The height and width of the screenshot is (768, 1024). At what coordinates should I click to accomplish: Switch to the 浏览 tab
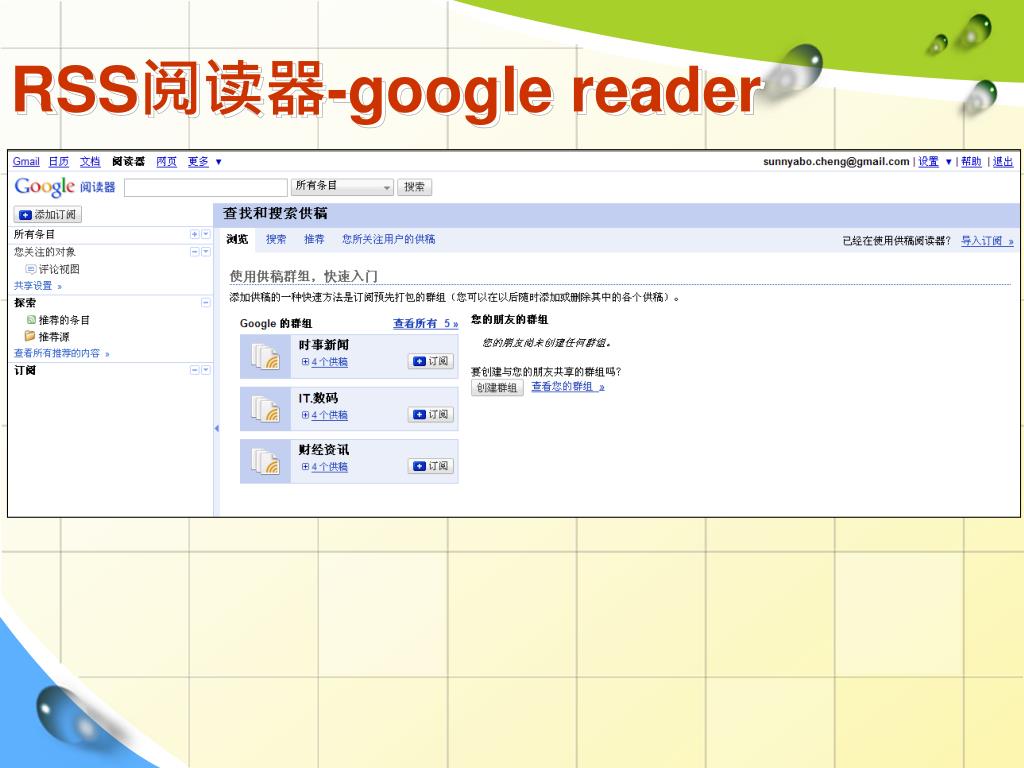pyautogui.click(x=238, y=240)
